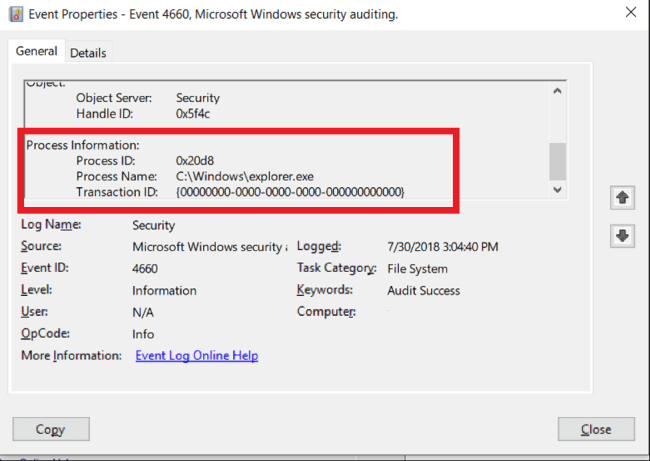
Task: Select the all-zero Transaction ID value
Action: pos(290,192)
